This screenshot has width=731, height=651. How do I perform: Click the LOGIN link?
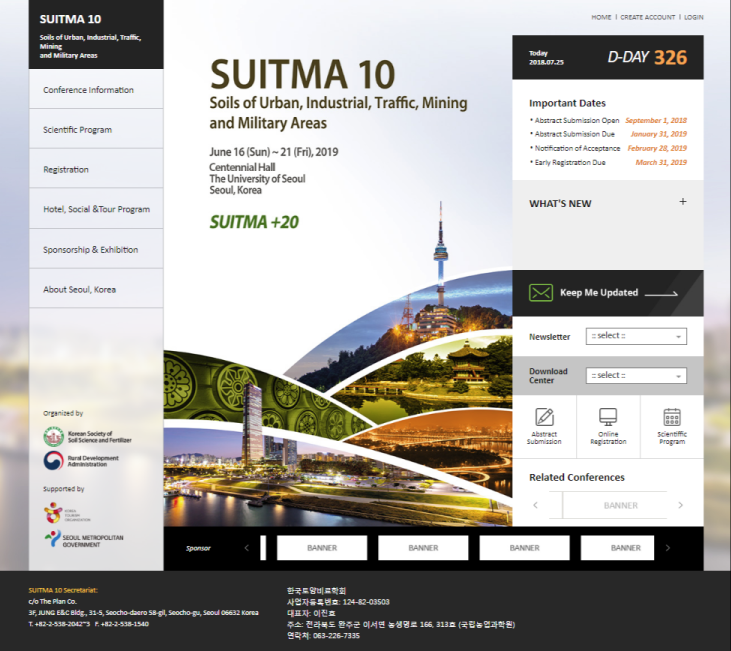click(694, 17)
